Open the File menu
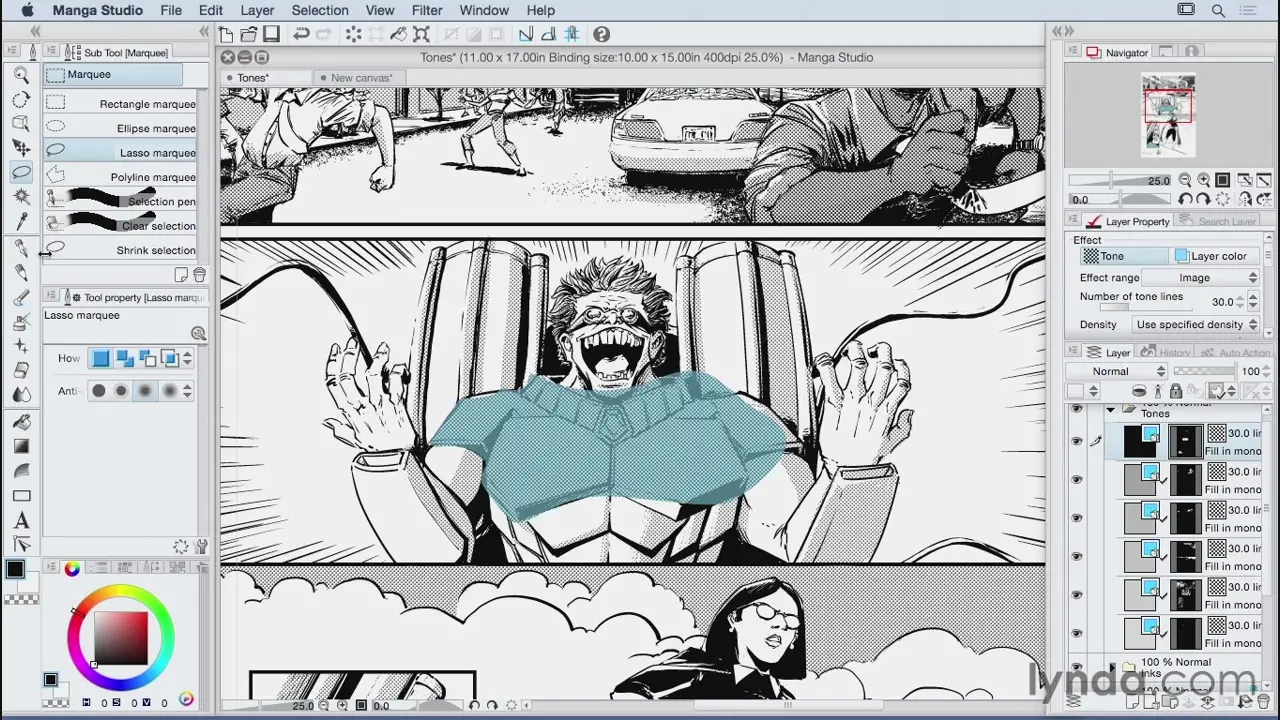The image size is (1280, 720). point(171,10)
